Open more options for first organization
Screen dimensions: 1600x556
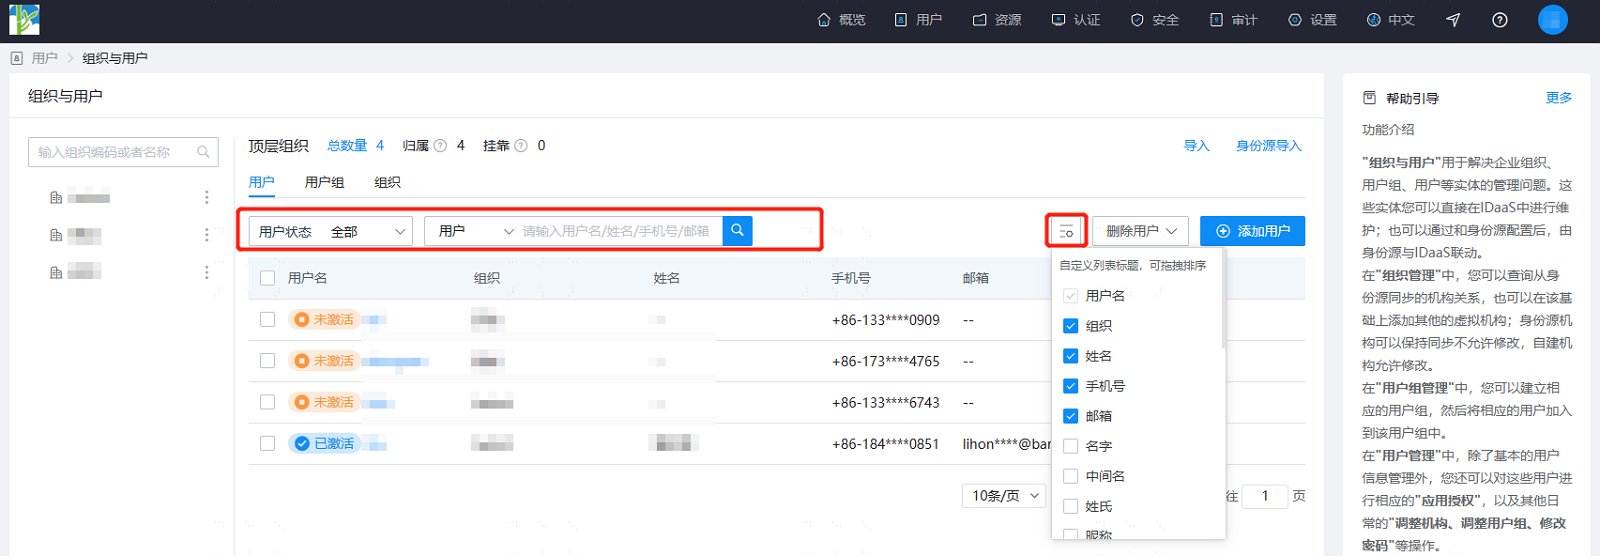[207, 198]
